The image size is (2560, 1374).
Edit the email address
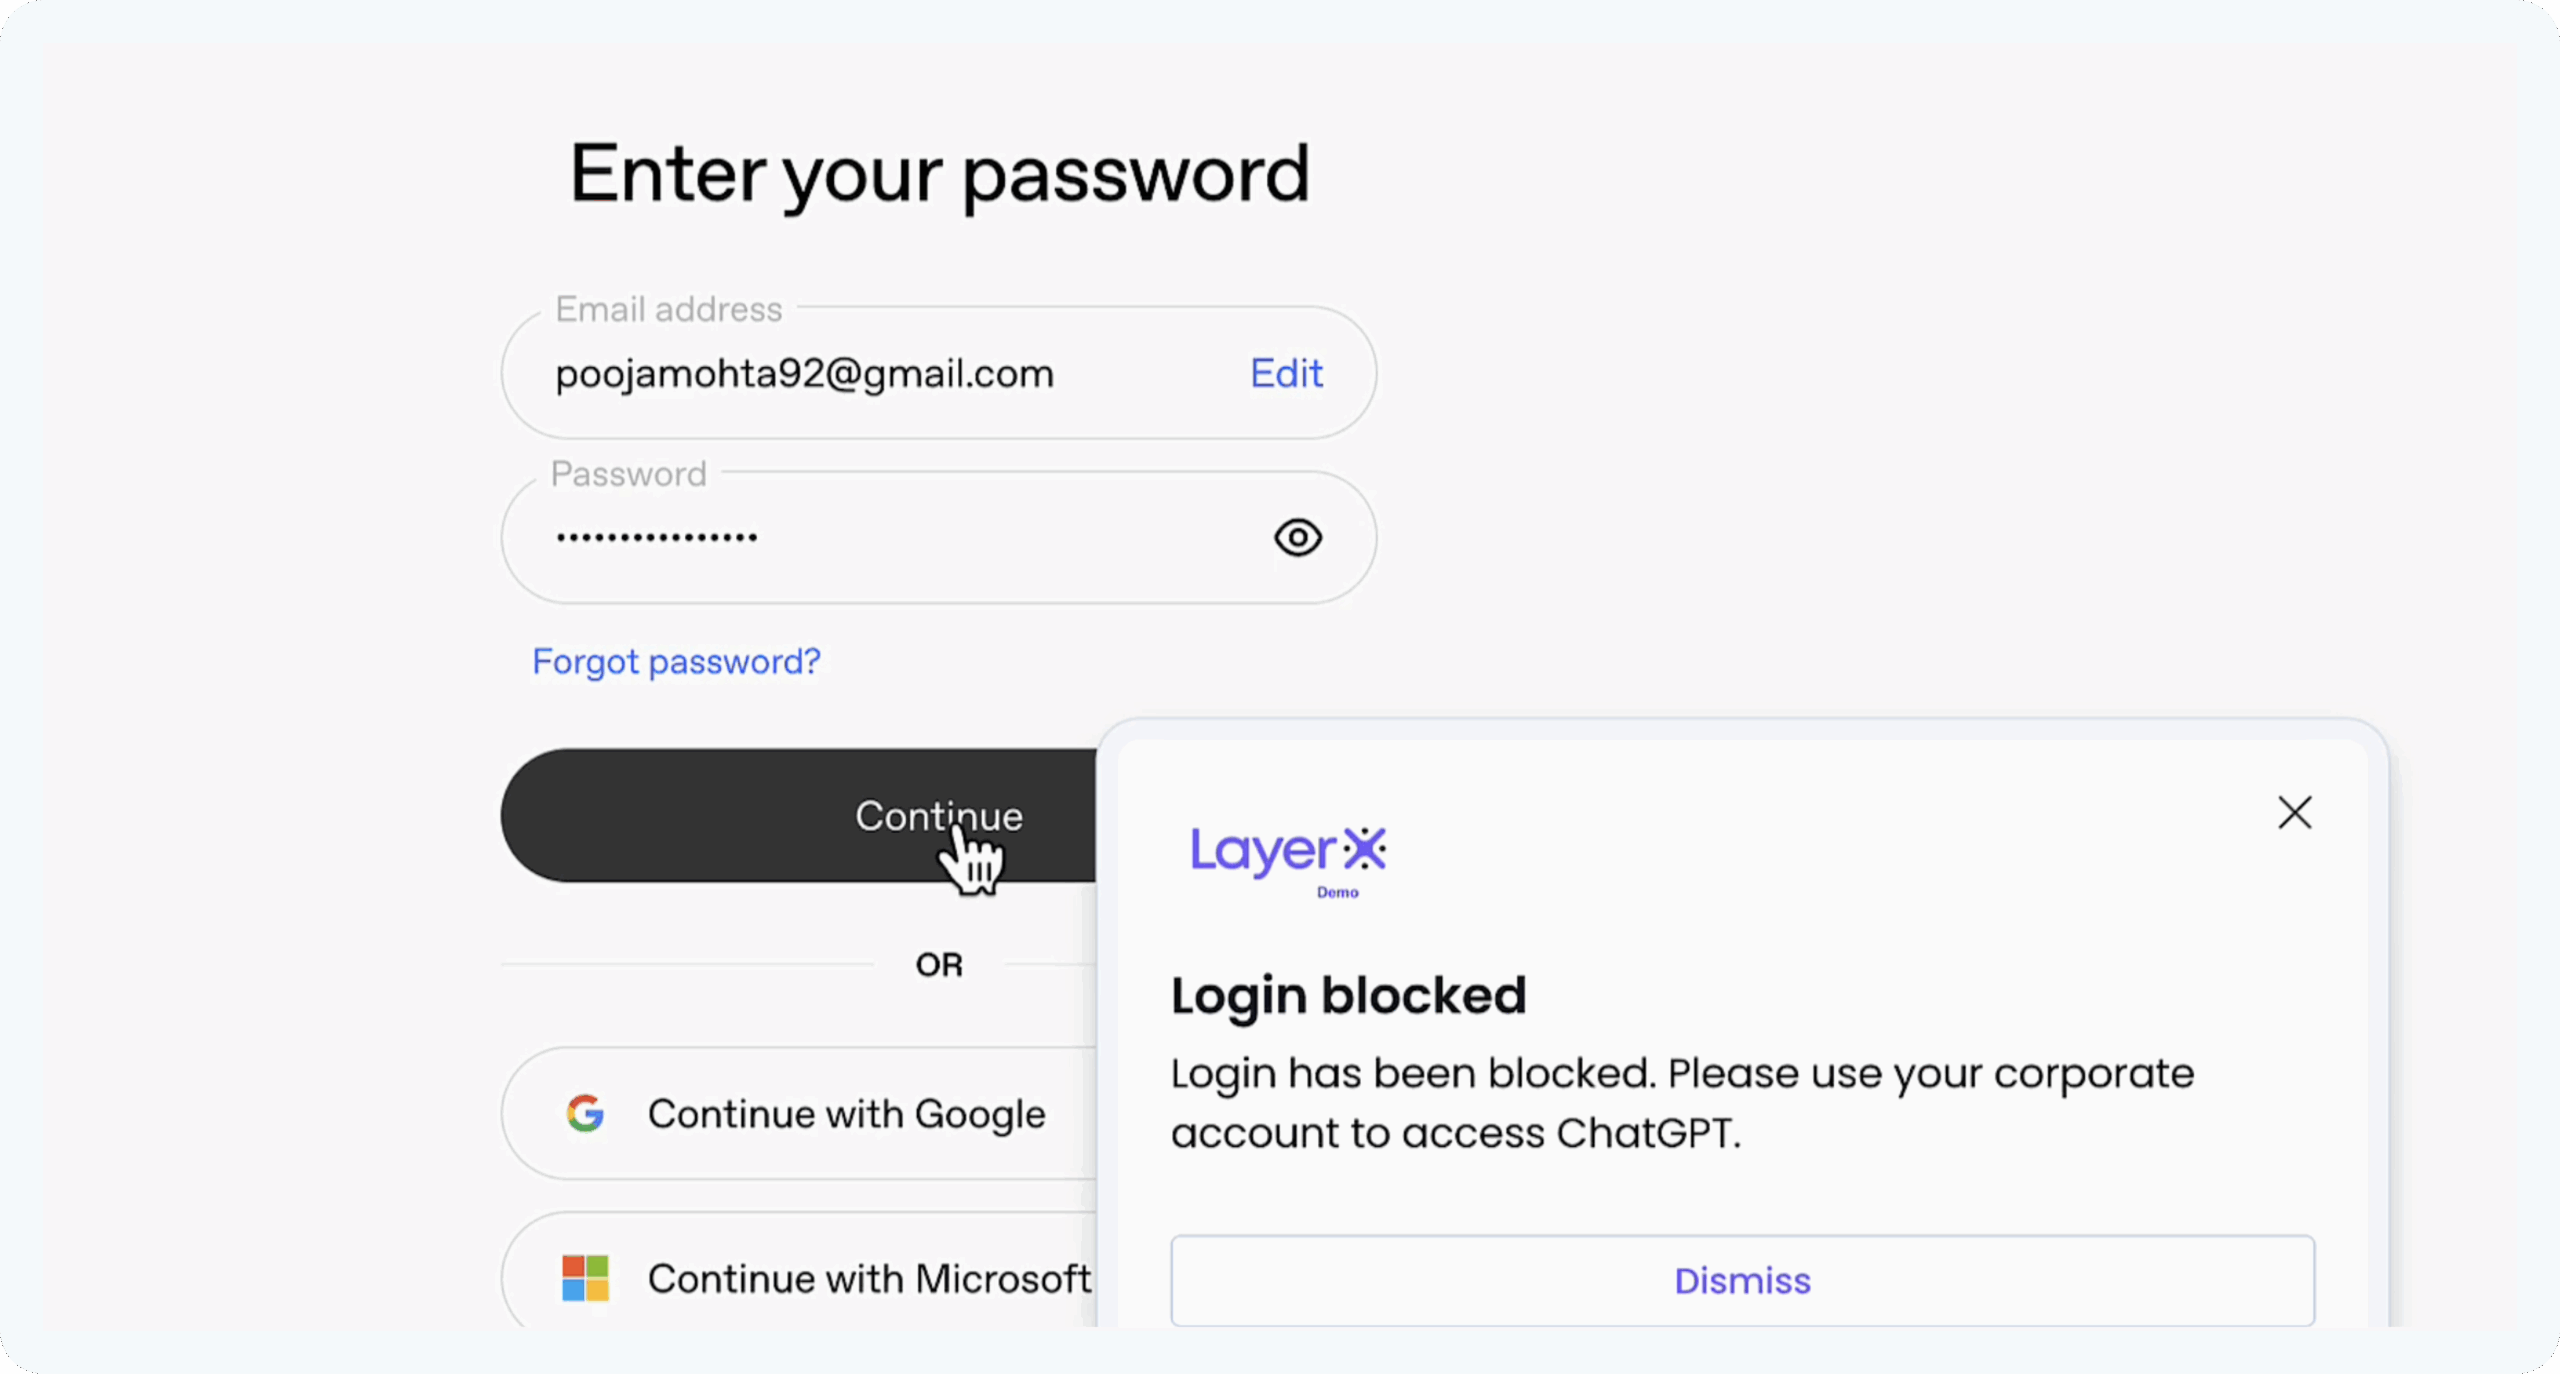[x=1286, y=374]
